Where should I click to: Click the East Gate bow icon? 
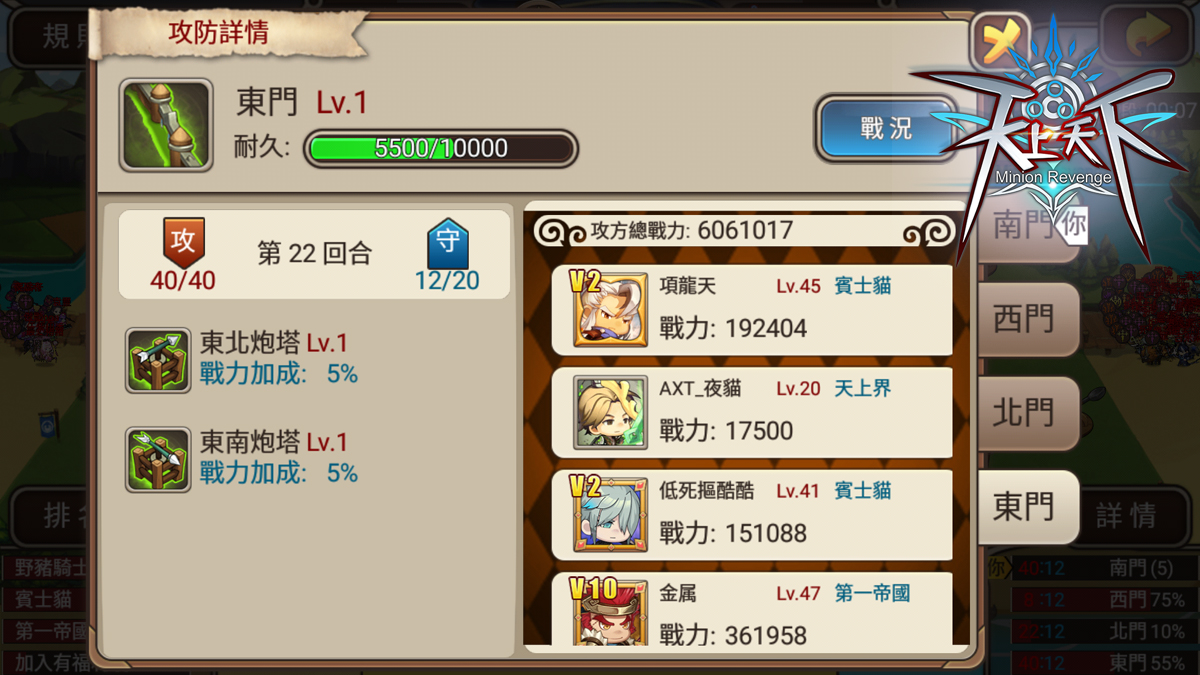tap(166, 125)
